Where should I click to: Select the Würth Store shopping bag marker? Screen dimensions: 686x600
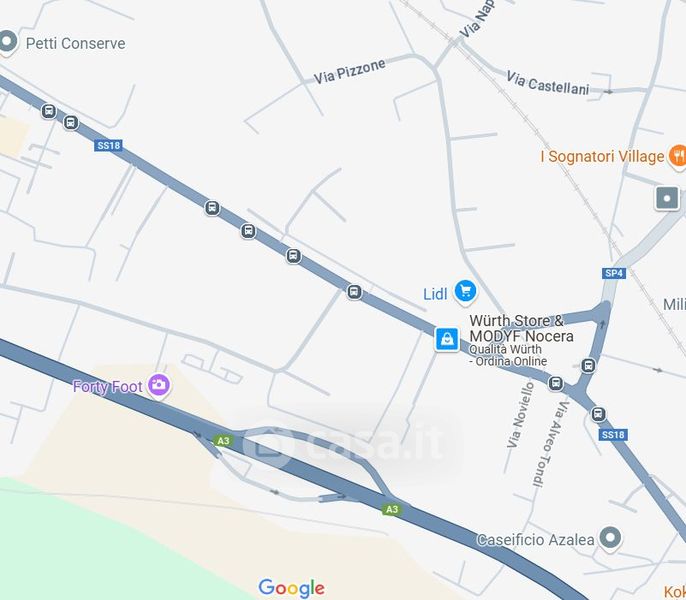coord(447,339)
